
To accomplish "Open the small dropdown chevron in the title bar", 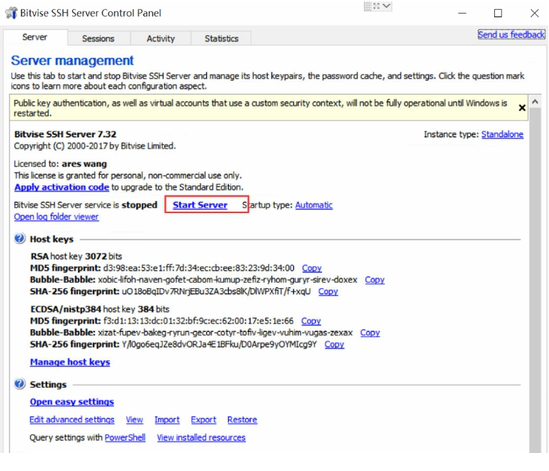I will coord(387,6).
